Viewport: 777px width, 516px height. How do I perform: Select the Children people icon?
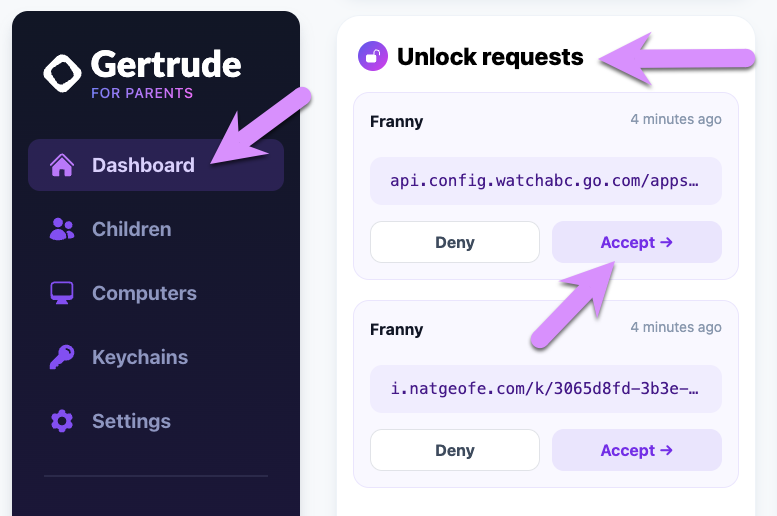point(62,229)
